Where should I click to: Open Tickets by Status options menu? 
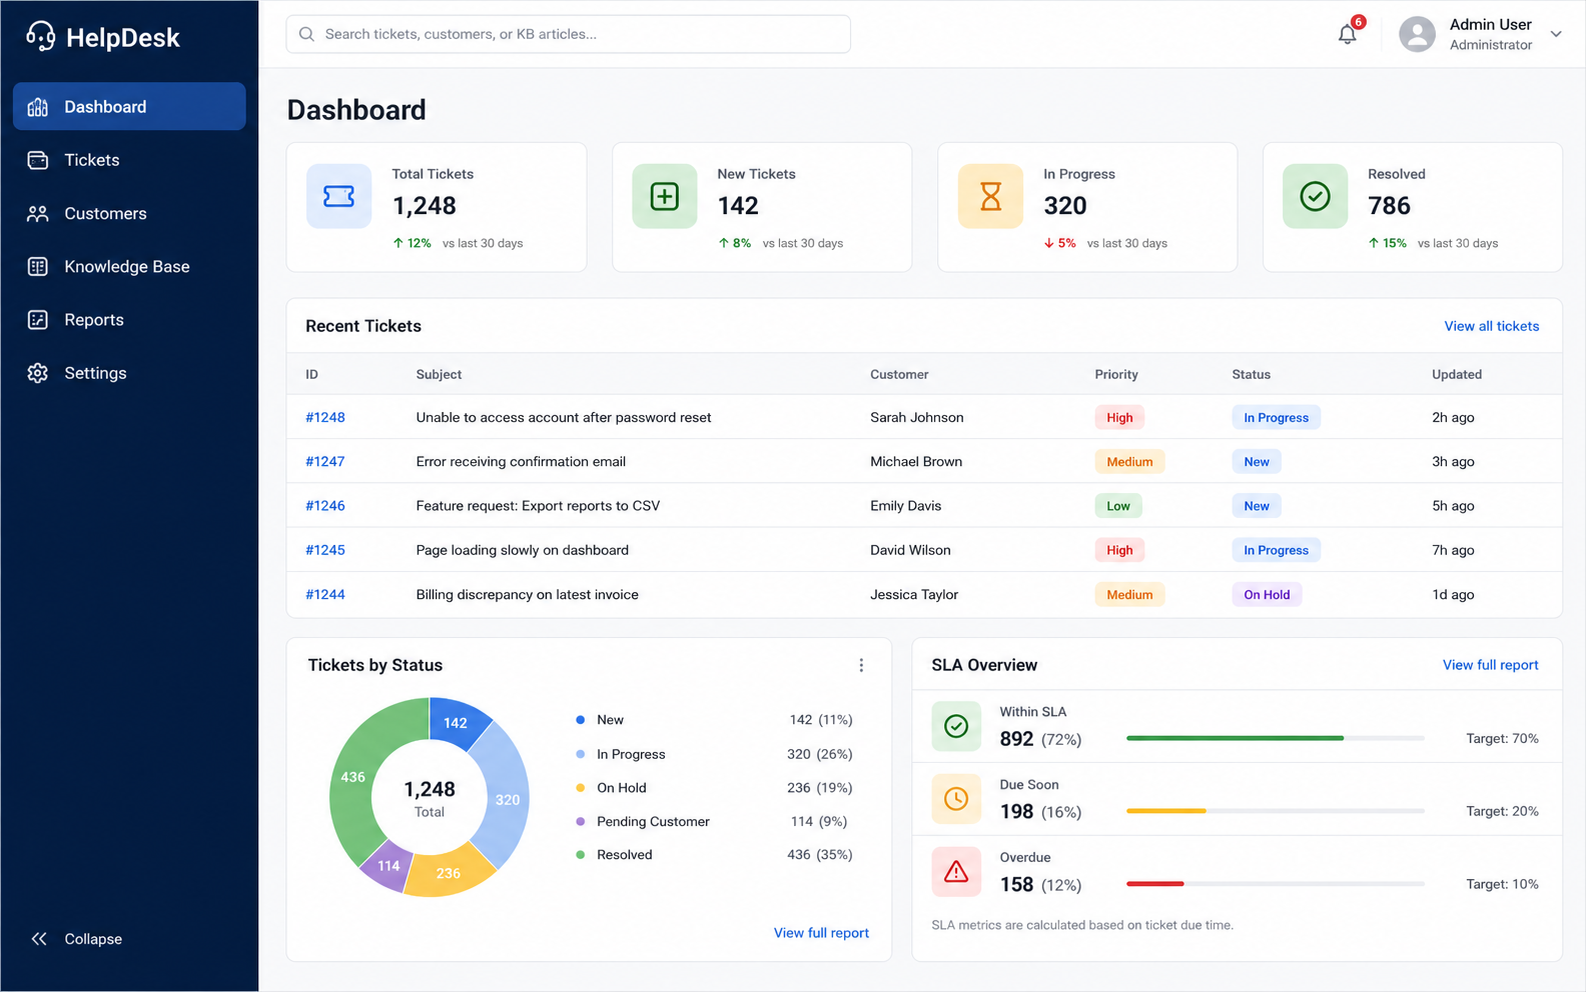pyautogui.click(x=861, y=665)
